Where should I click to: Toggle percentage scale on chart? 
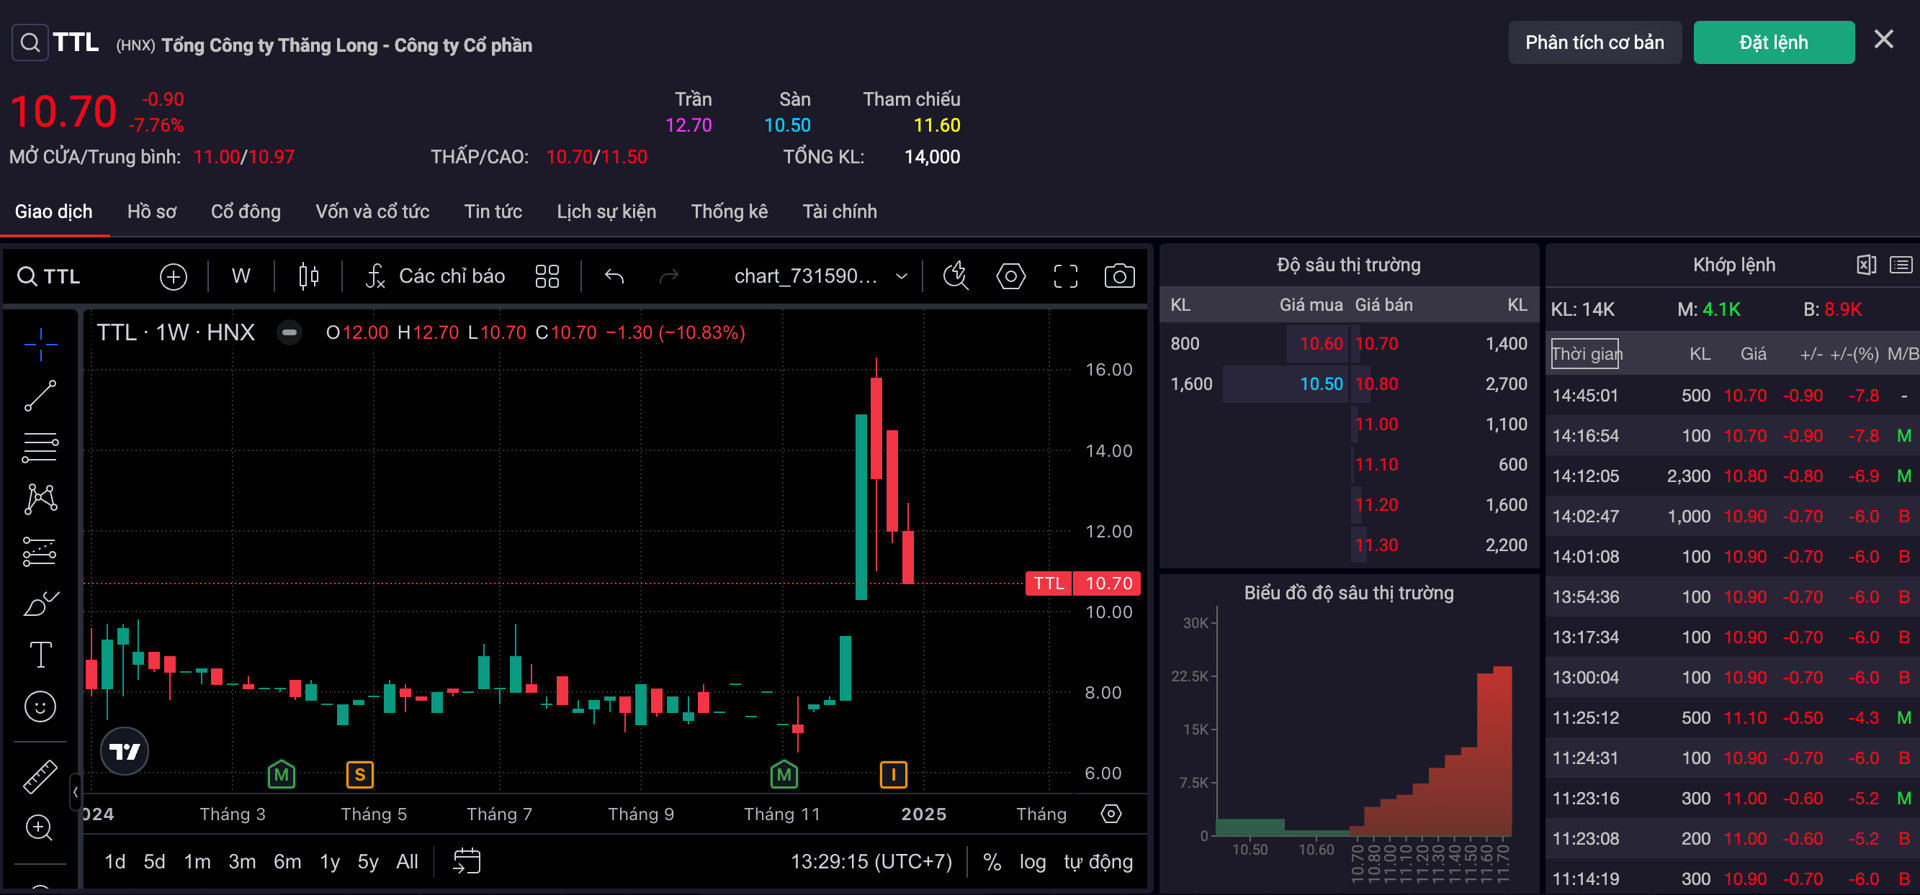pos(991,862)
